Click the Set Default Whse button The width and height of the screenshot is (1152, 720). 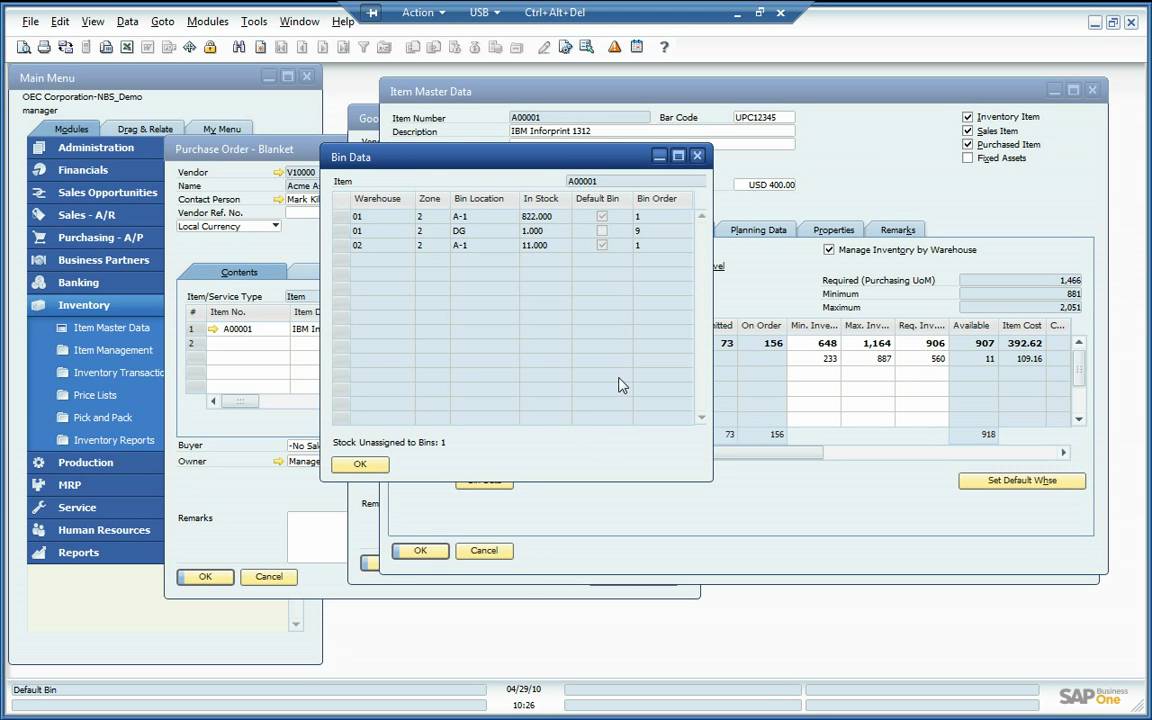(x=1021, y=481)
